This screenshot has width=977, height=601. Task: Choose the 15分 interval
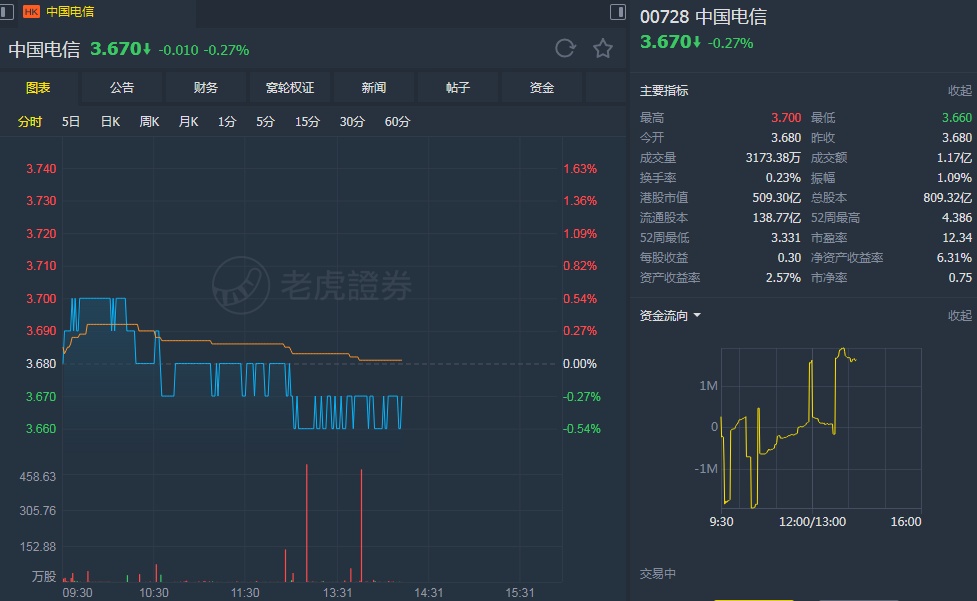[307, 121]
